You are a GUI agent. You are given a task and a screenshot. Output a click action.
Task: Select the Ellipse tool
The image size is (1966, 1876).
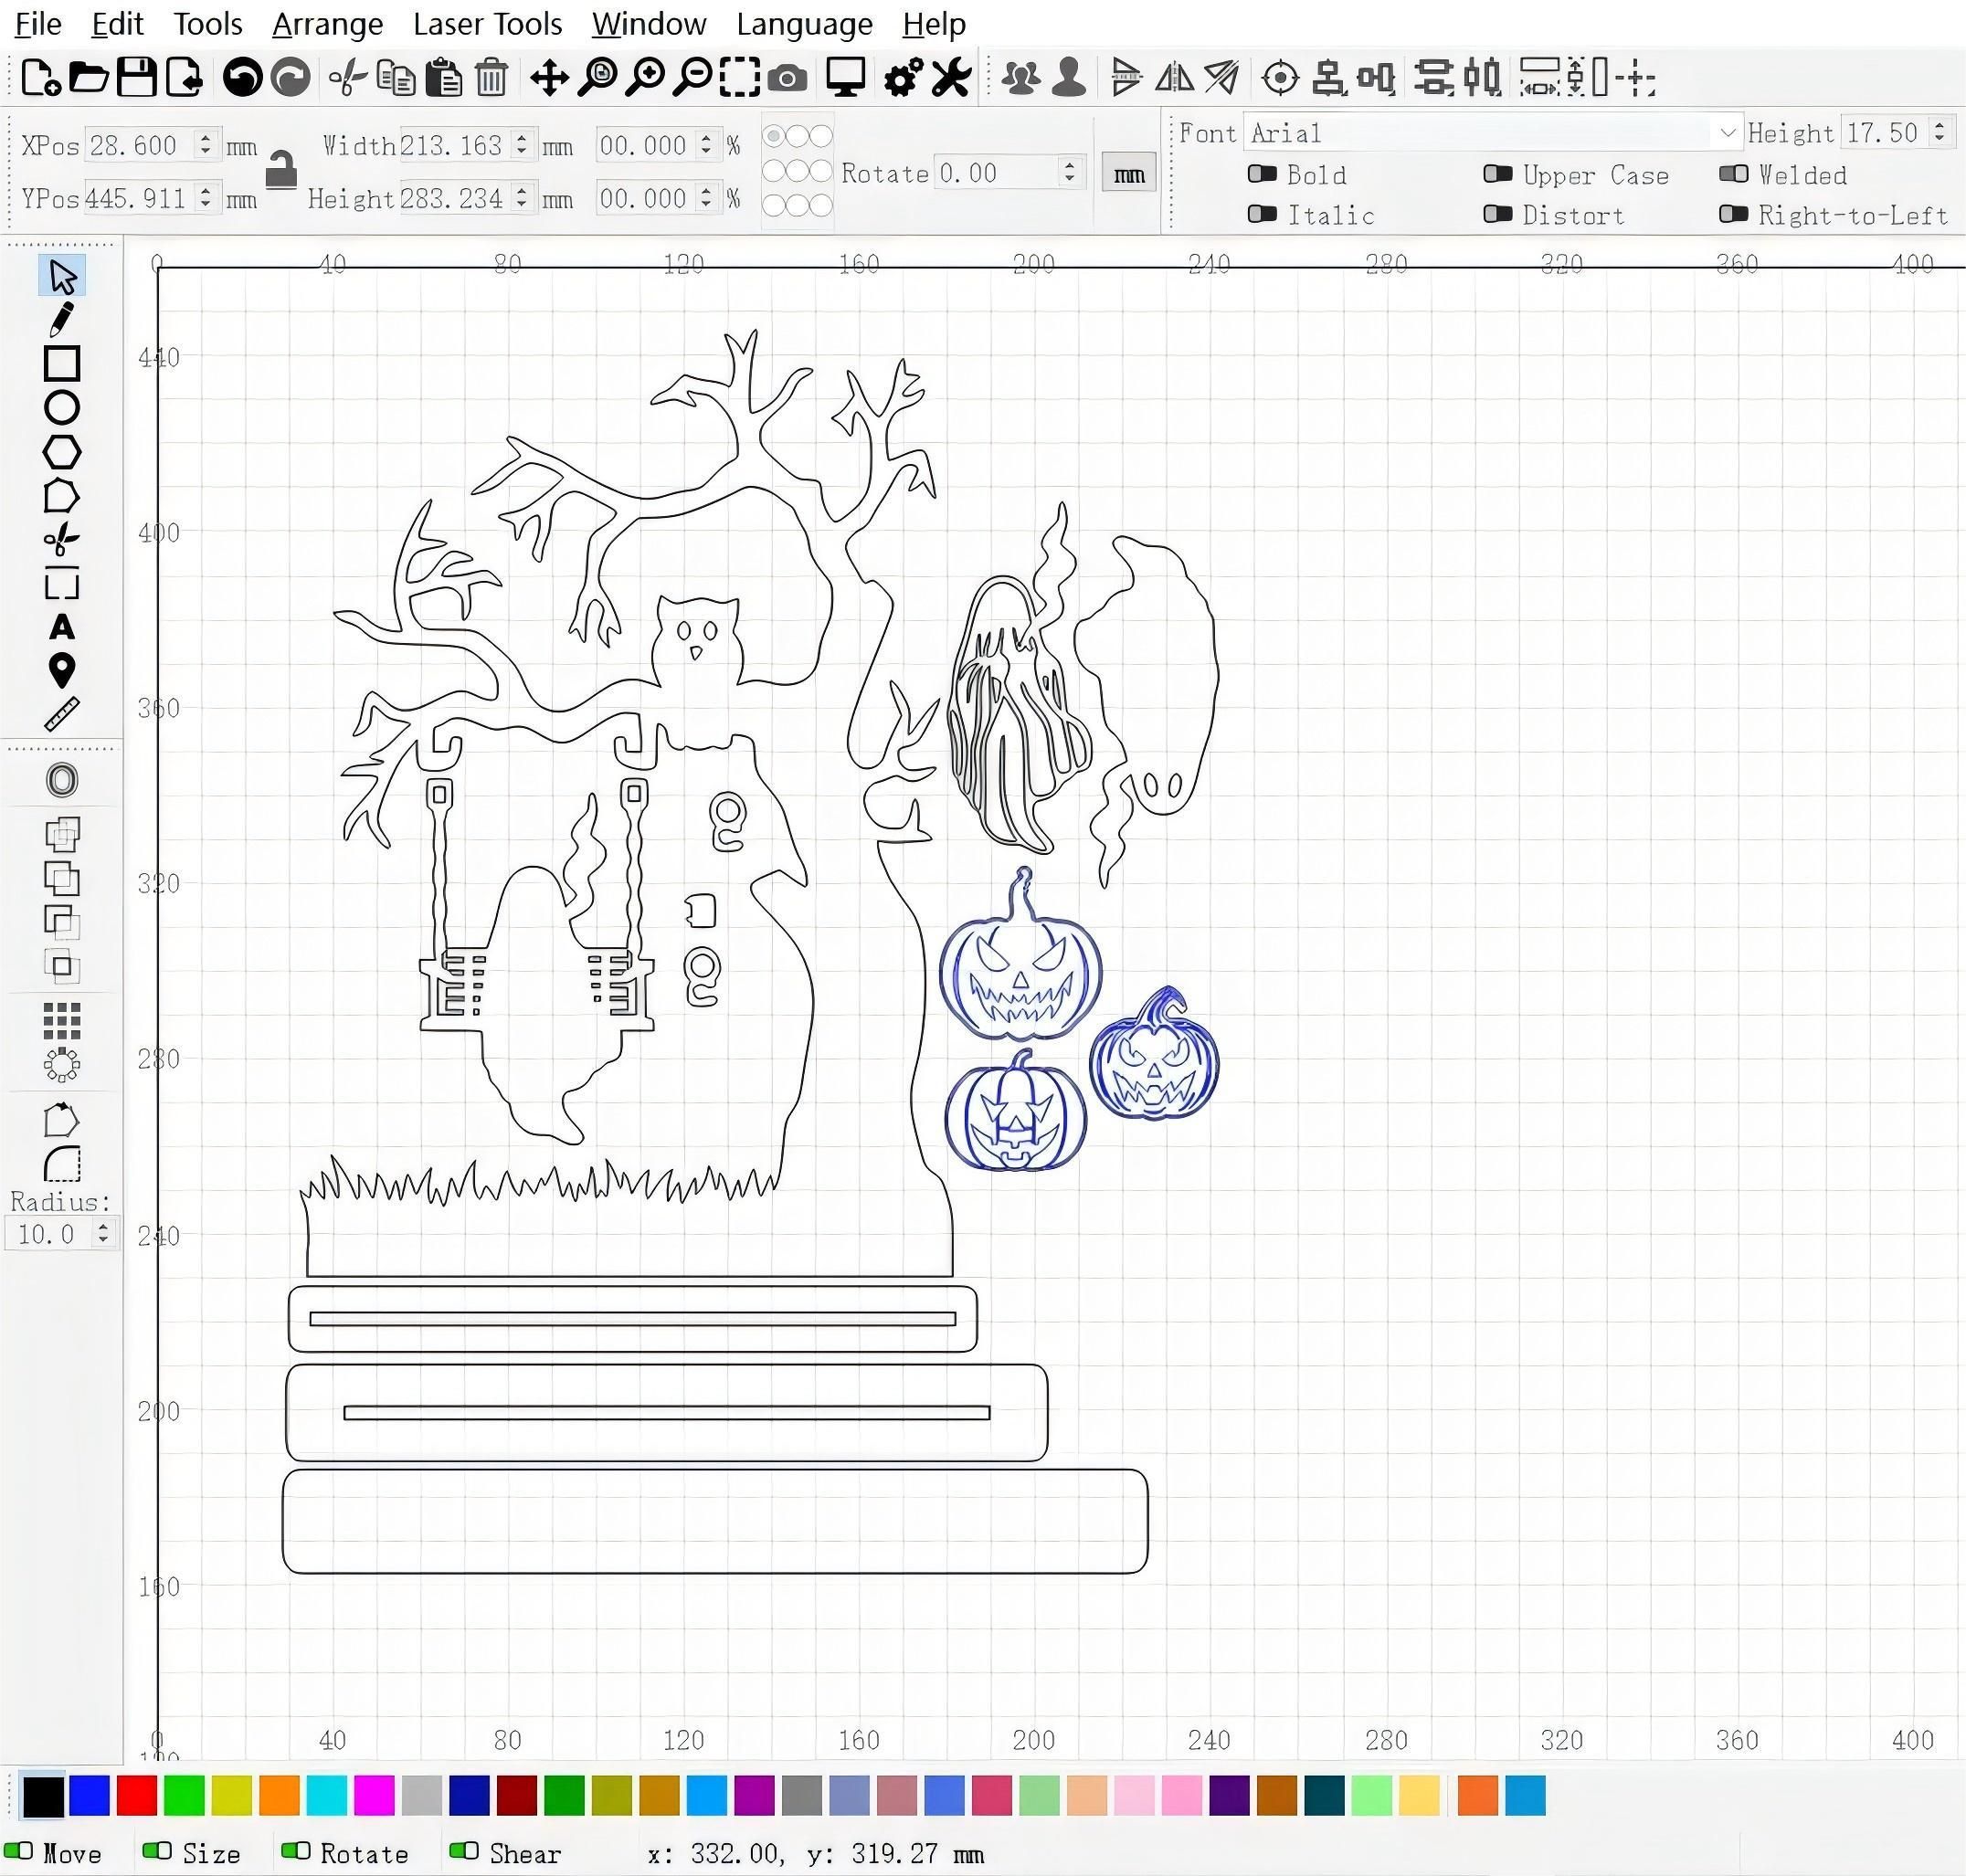point(62,408)
